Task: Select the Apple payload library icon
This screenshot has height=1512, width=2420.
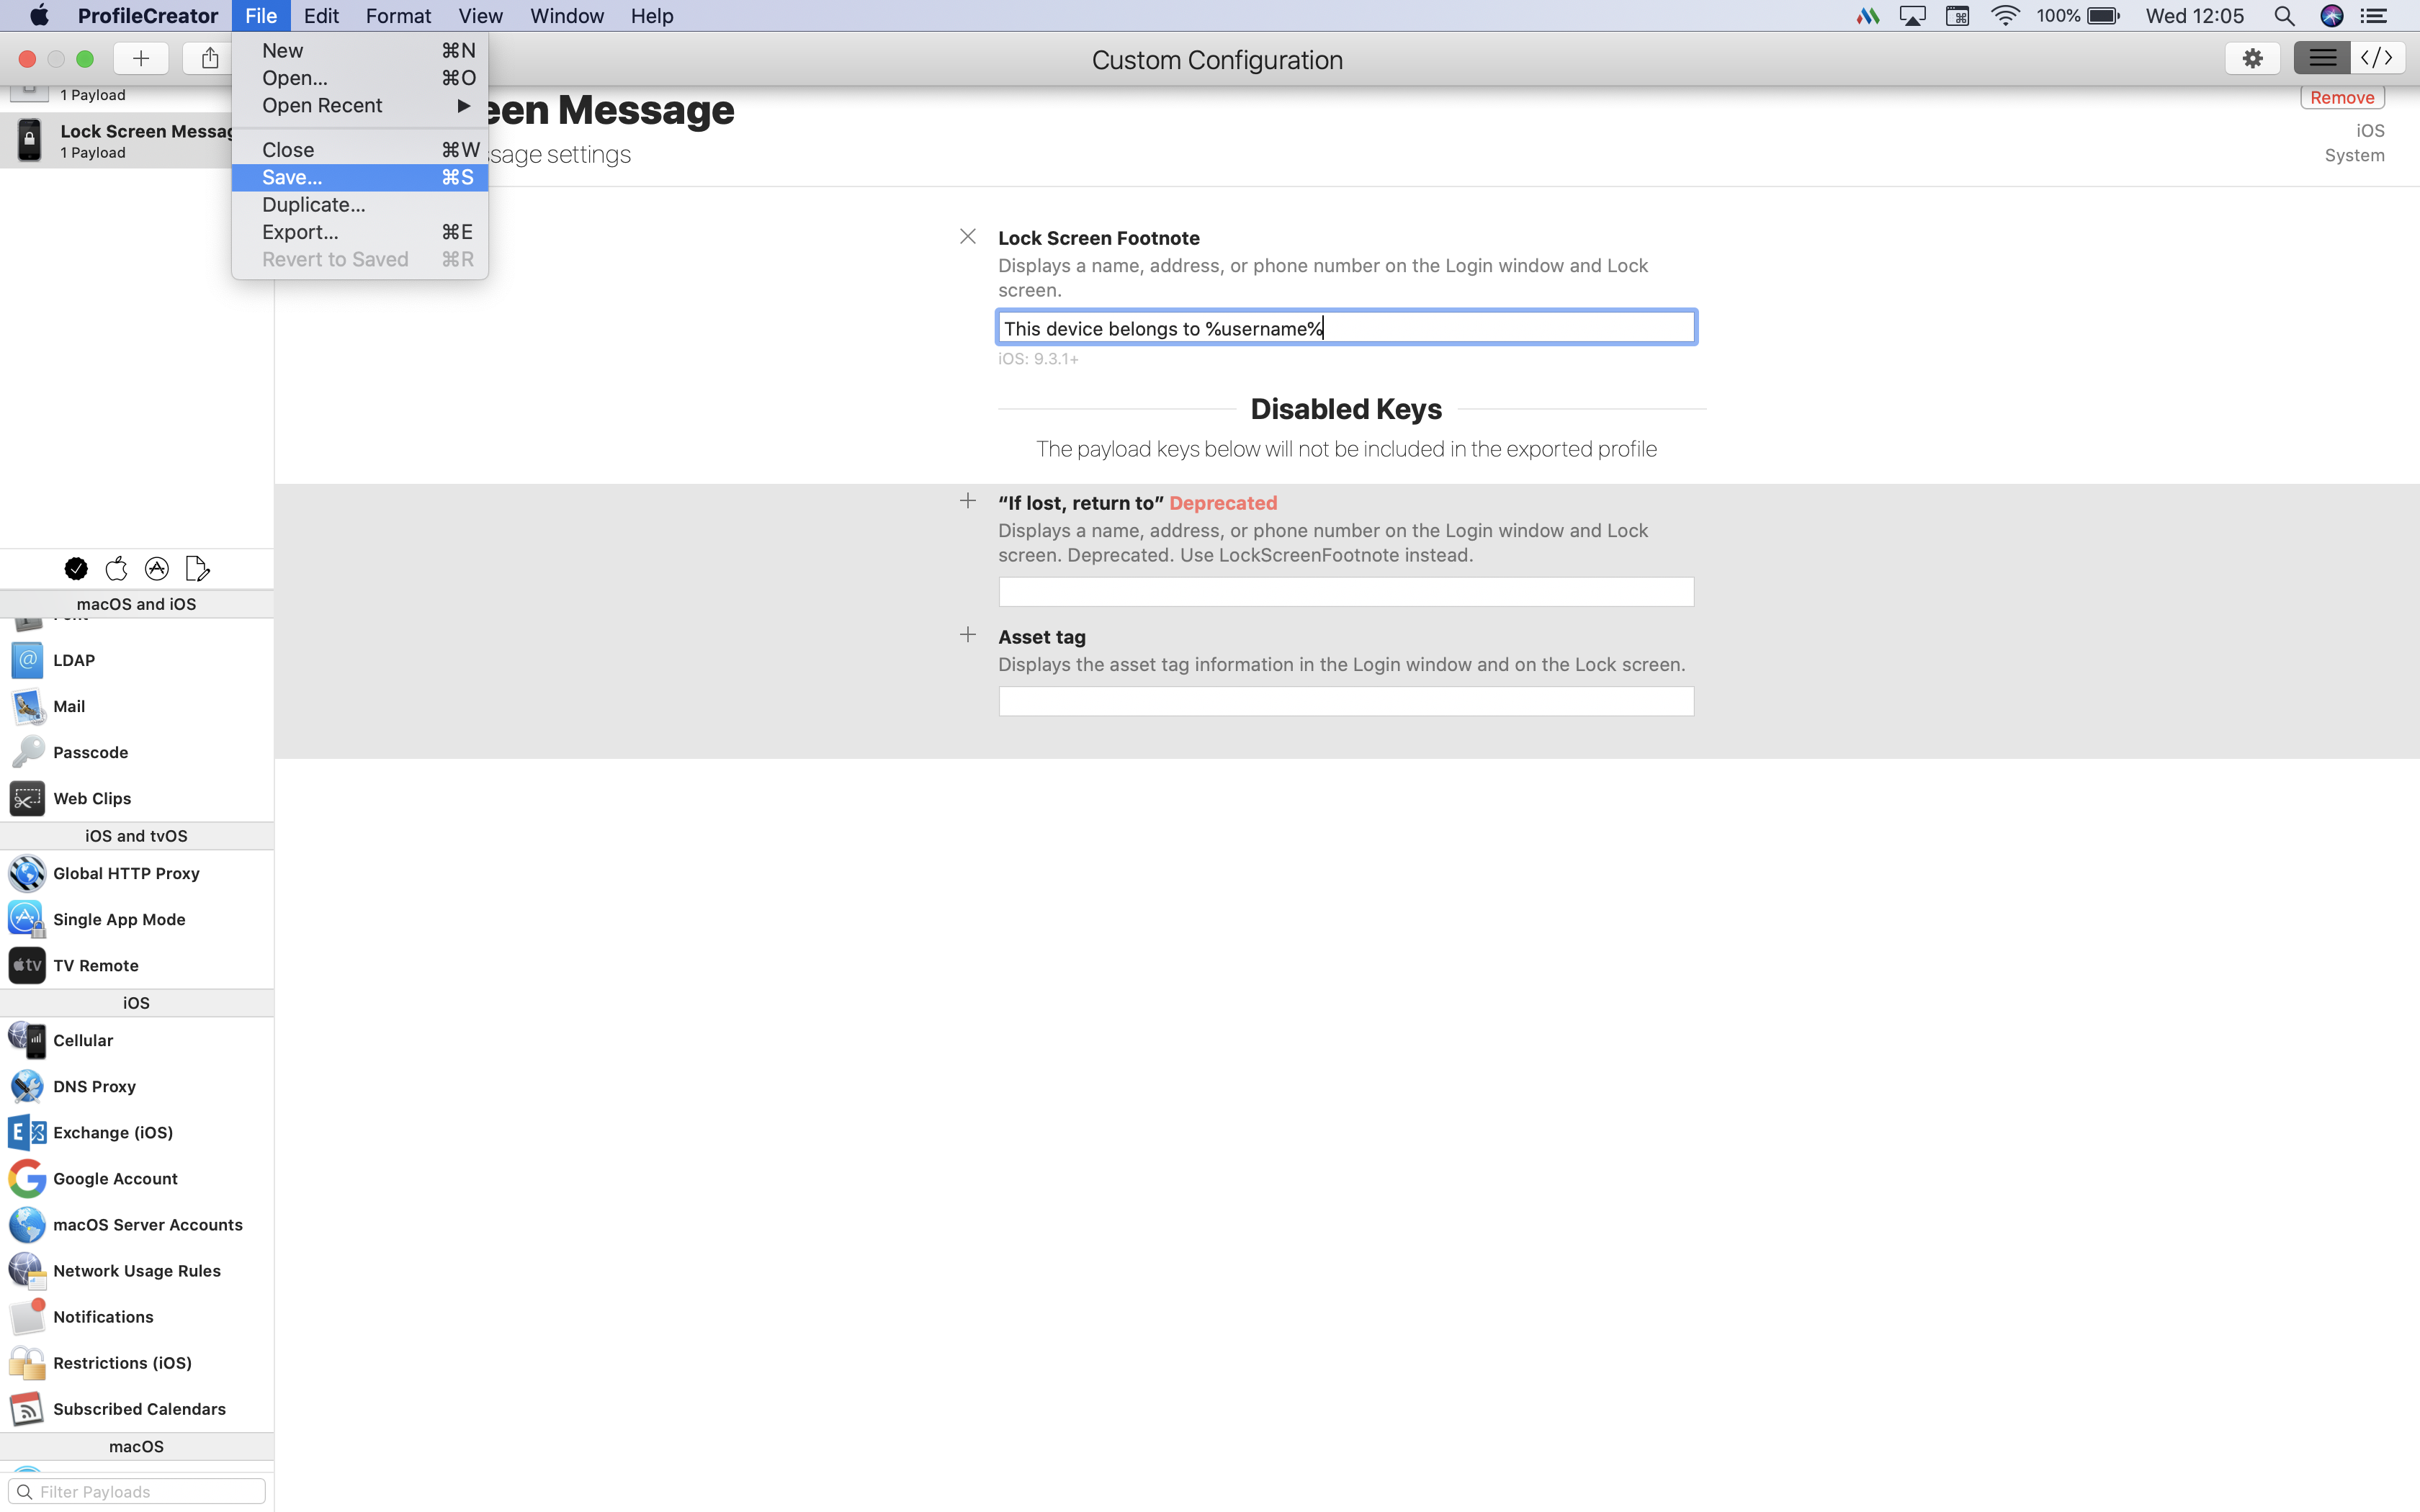Action: (116, 569)
